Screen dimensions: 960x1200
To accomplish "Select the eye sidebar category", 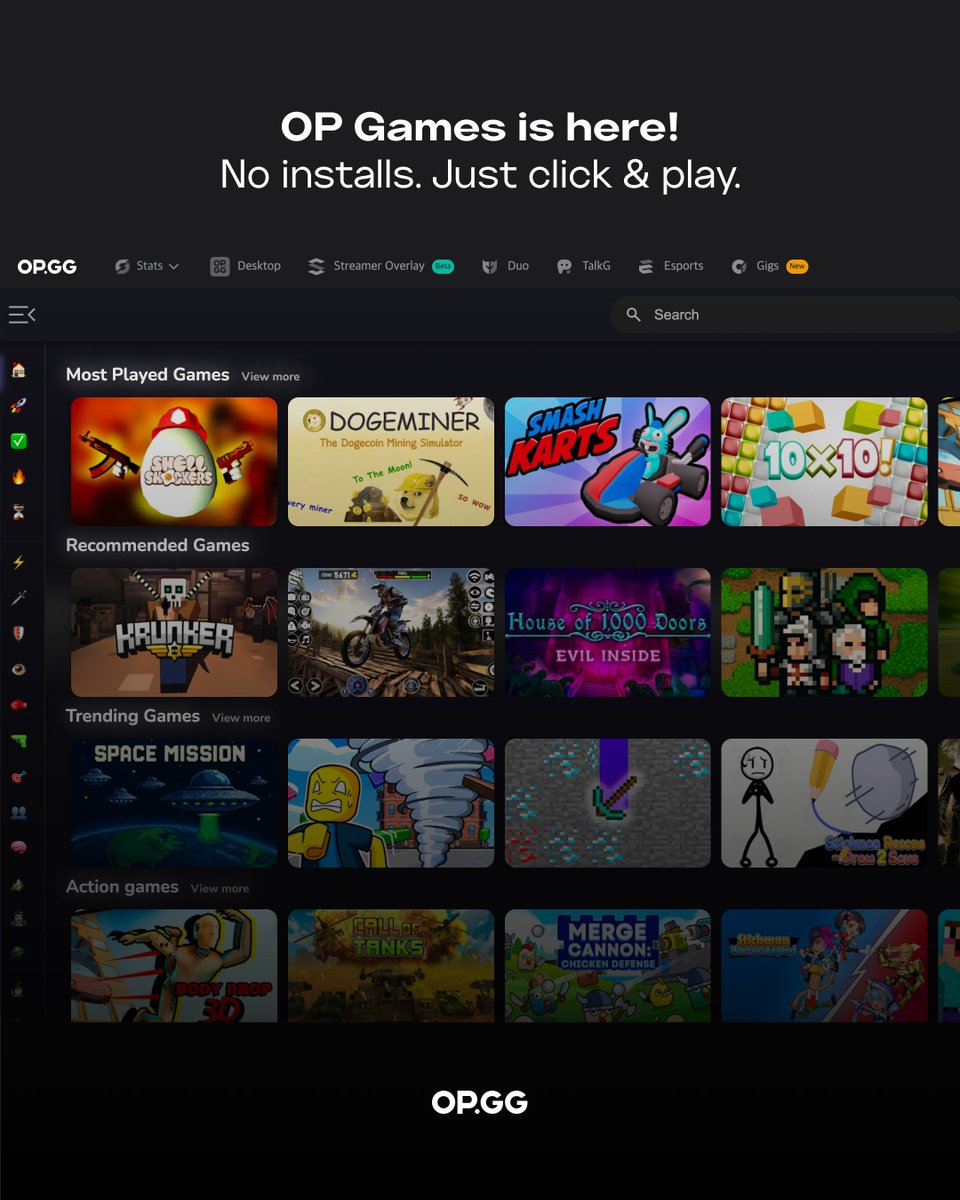I will tap(18, 669).
